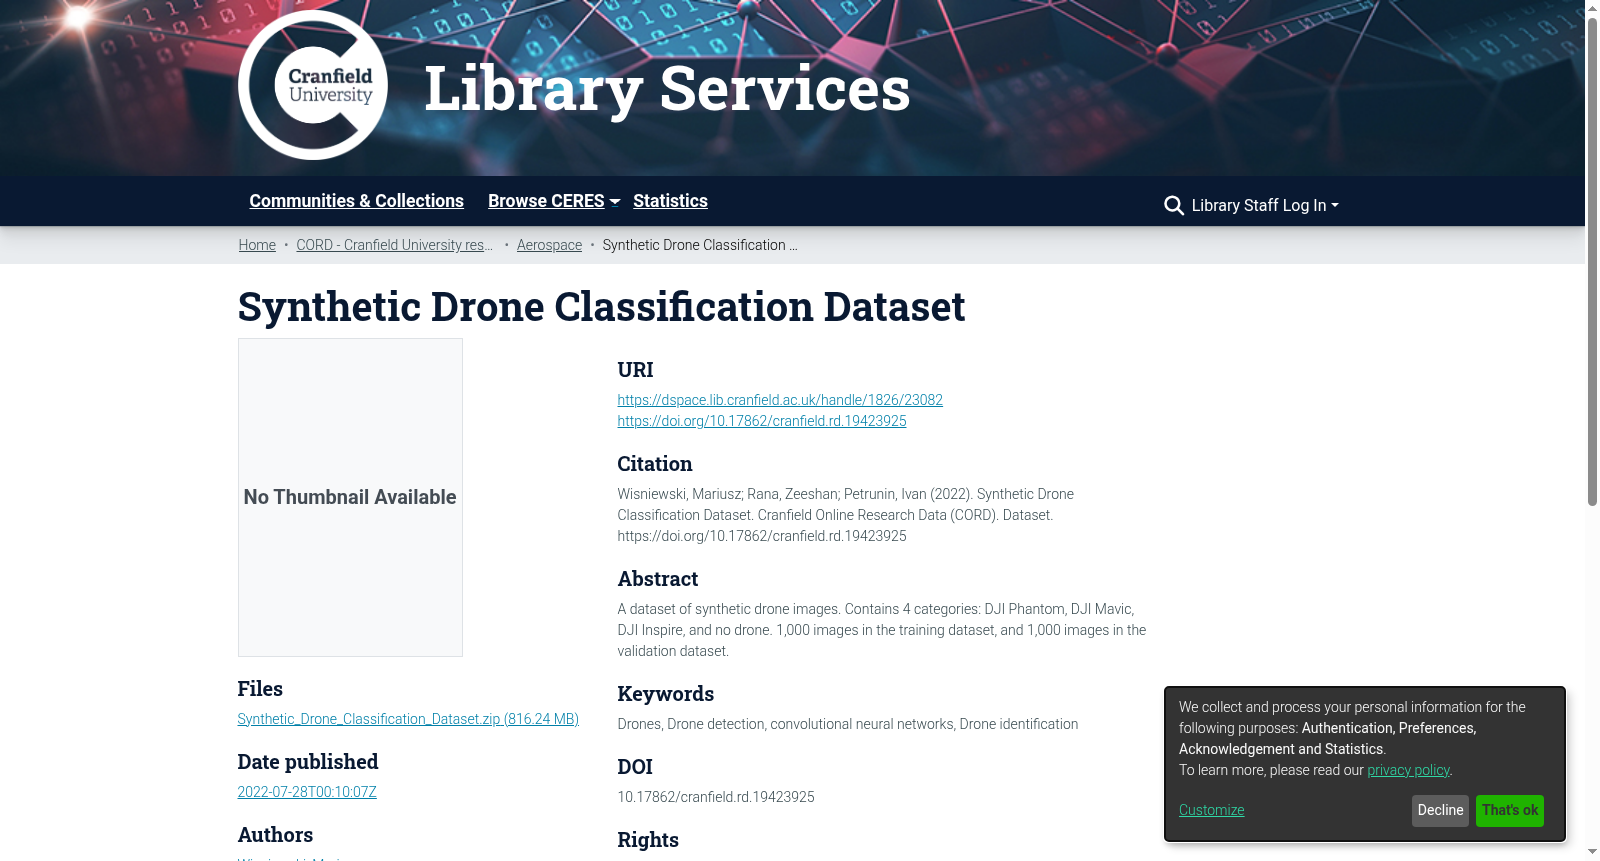Screen dimensions: 1600x861
Task: Decline the cookie consent
Action: pos(1440,811)
